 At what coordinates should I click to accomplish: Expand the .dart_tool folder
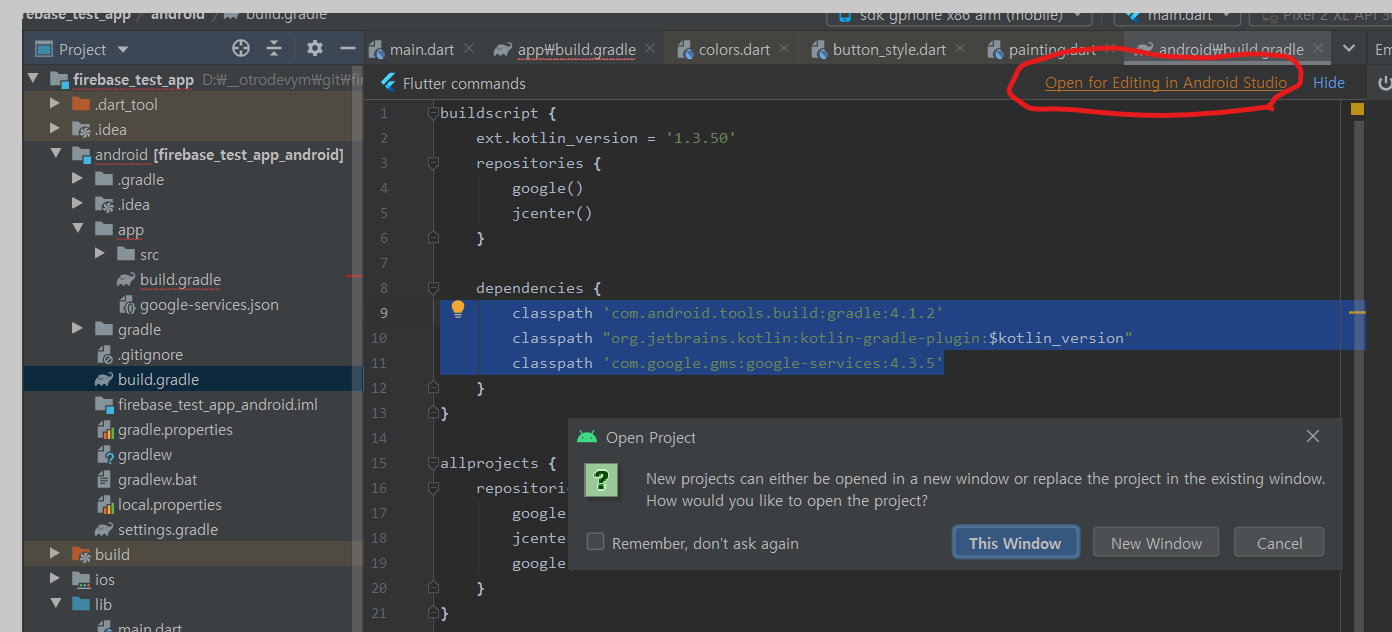click(x=56, y=104)
